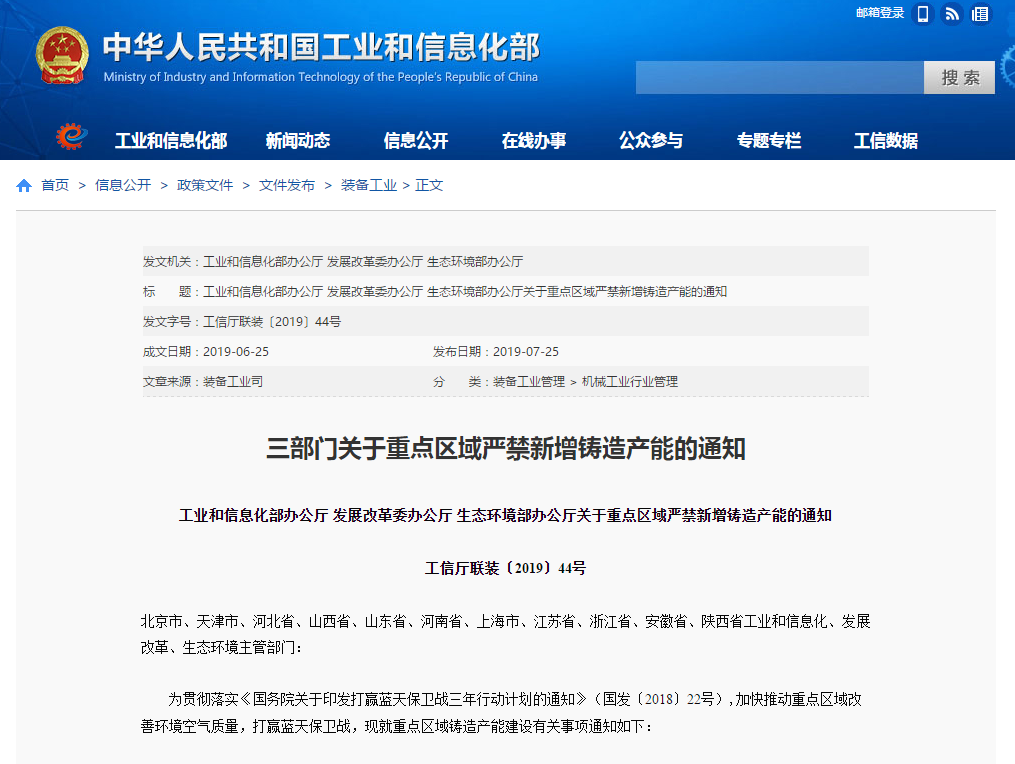Click the home icon in breadcrumb

tap(24, 186)
